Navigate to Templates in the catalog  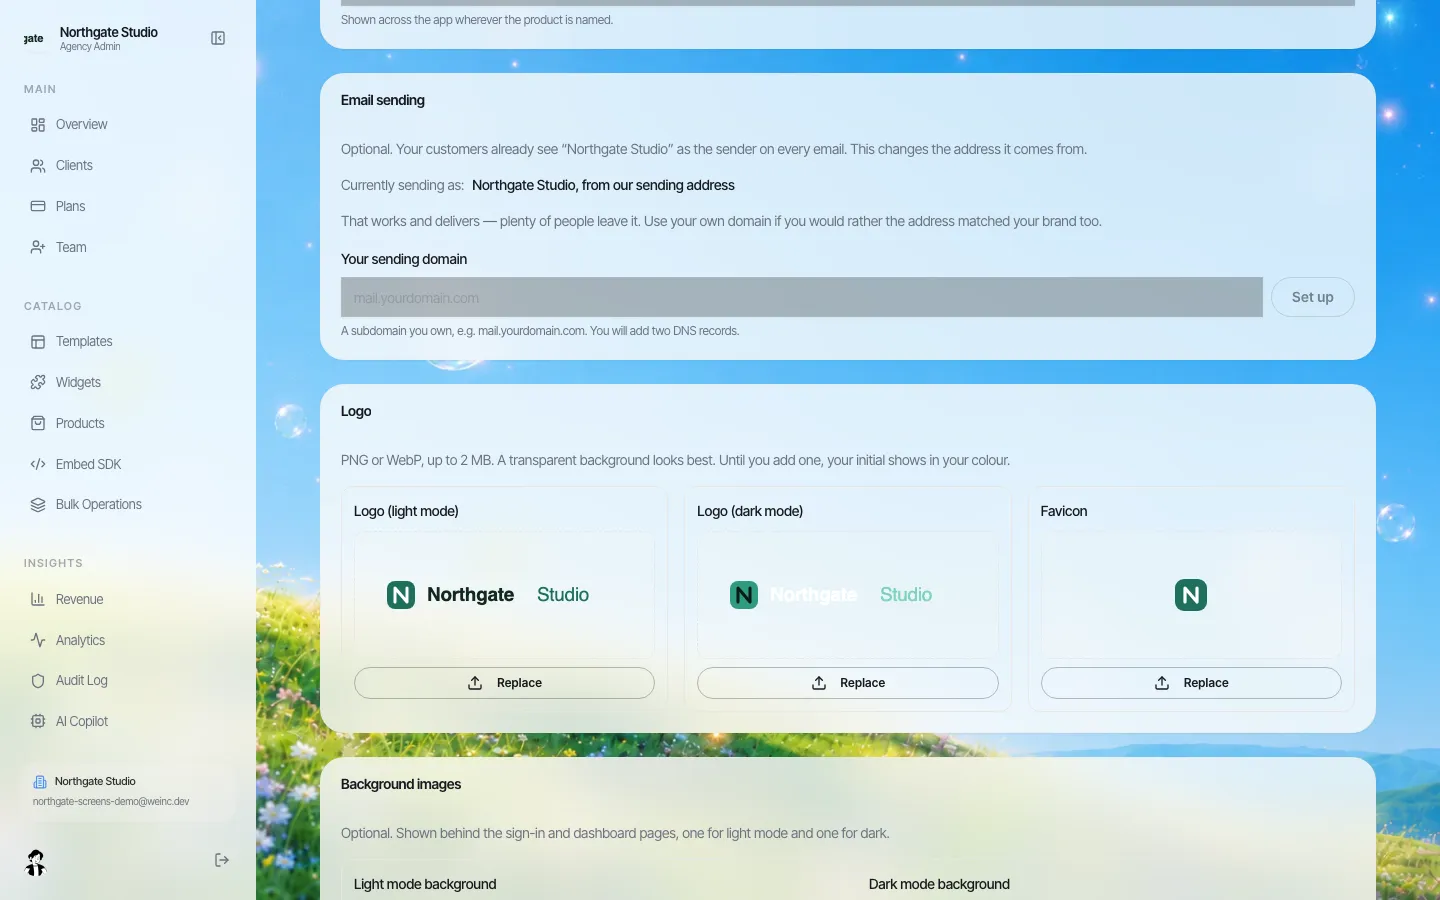click(x=84, y=342)
